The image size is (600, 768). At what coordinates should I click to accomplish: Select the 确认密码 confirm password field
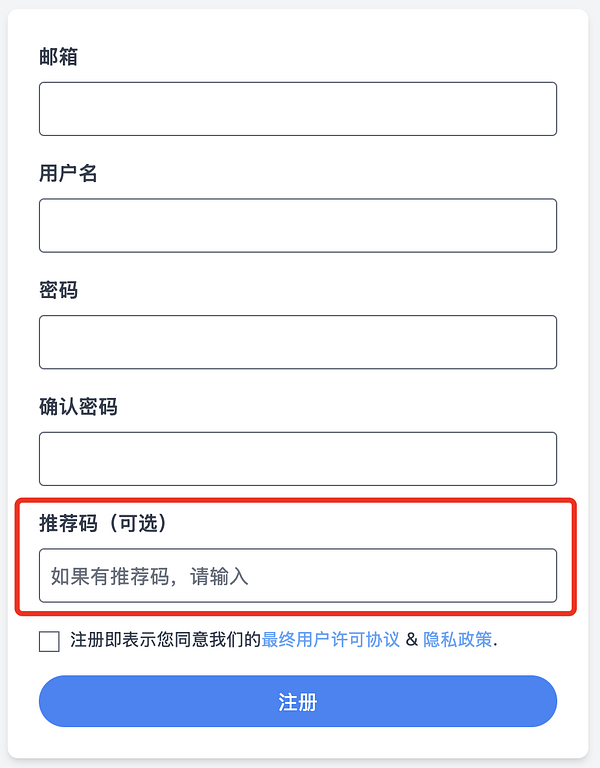tap(297, 459)
